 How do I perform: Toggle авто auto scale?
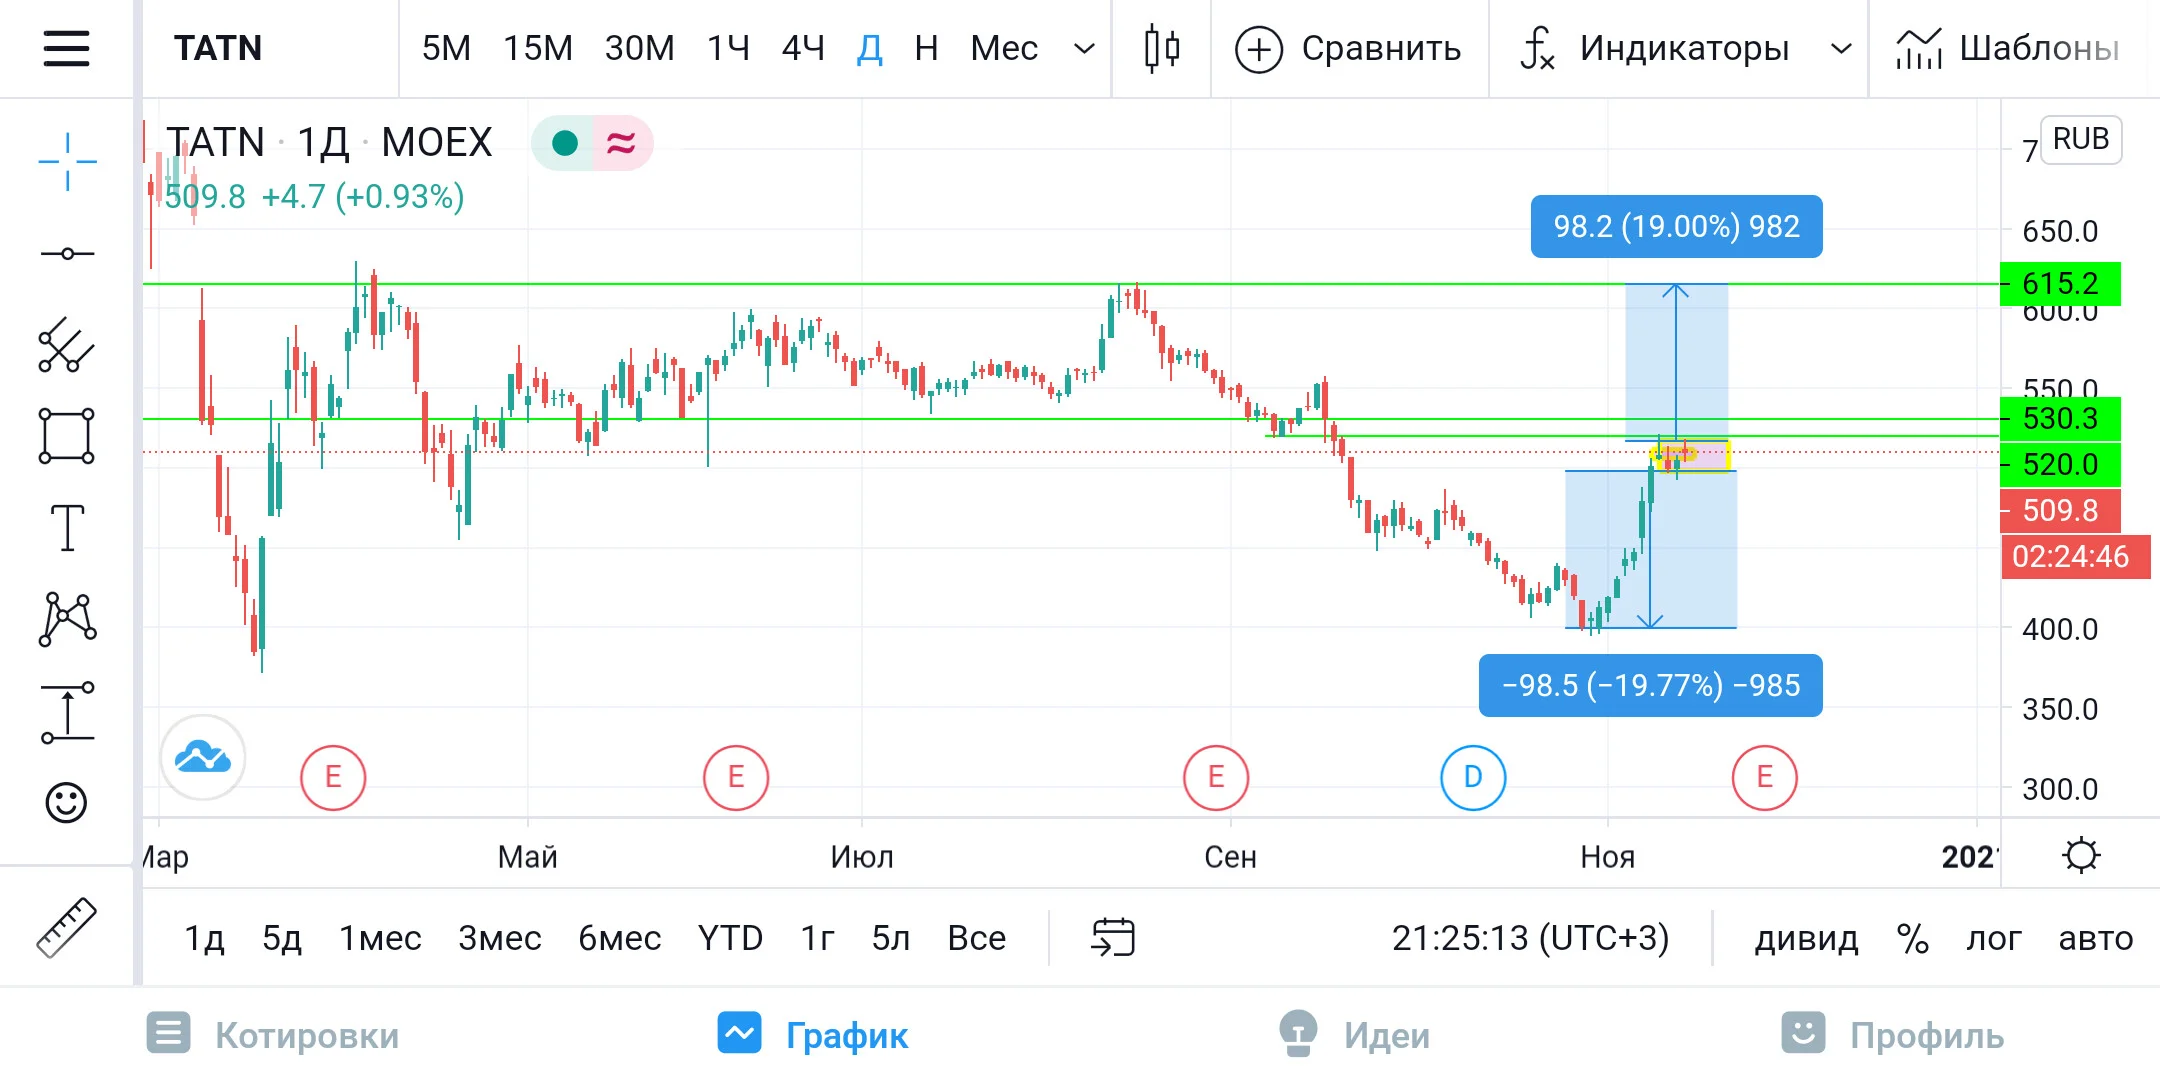pos(2095,938)
